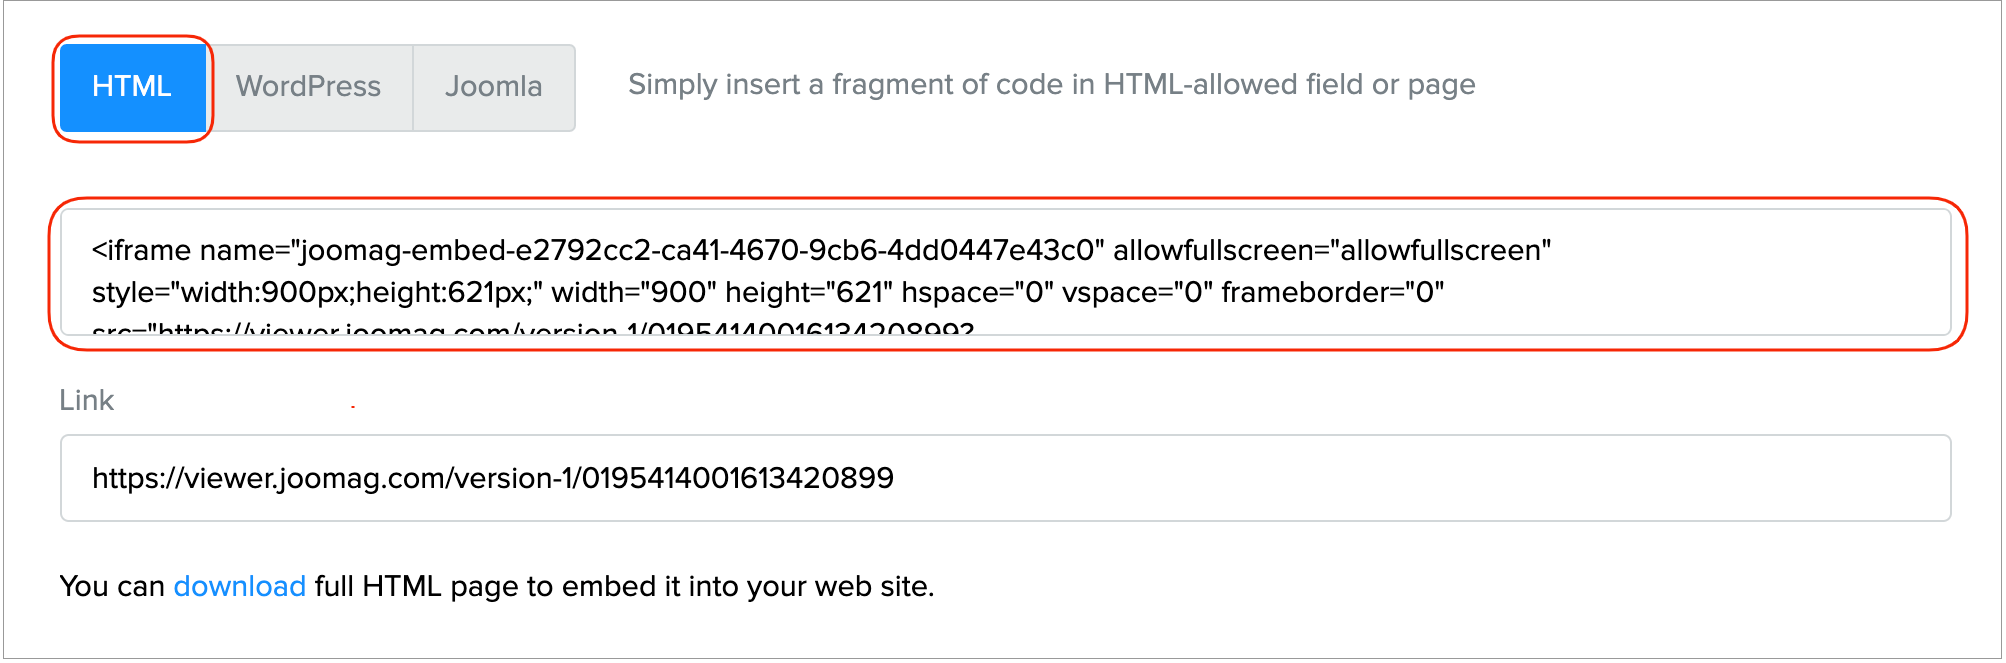The image size is (2006, 663).
Task: Click the width="900" attribute in the code
Action: click(x=634, y=292)
